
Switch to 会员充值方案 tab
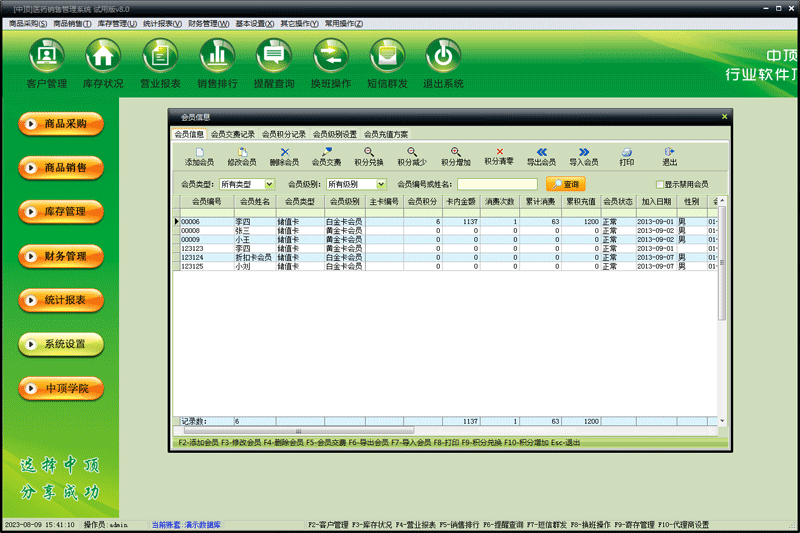pyautogui.click(x=386, y=134)
